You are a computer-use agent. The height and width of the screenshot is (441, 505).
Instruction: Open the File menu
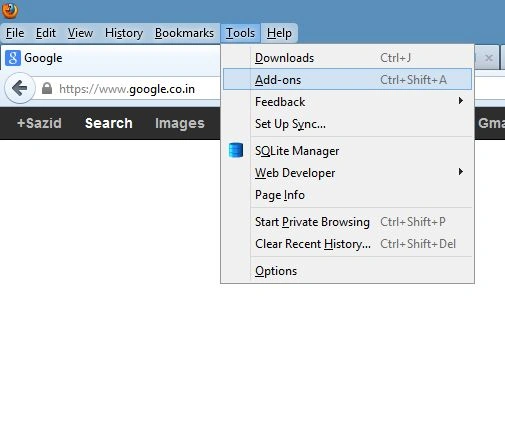(x=15, y=33)
